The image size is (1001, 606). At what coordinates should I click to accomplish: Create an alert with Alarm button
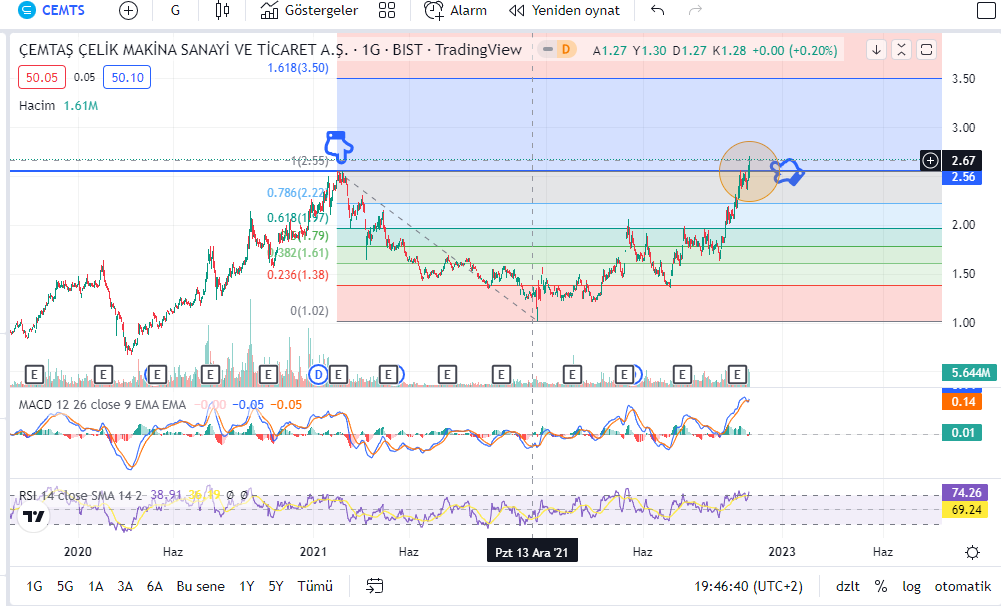pos(455,10)
